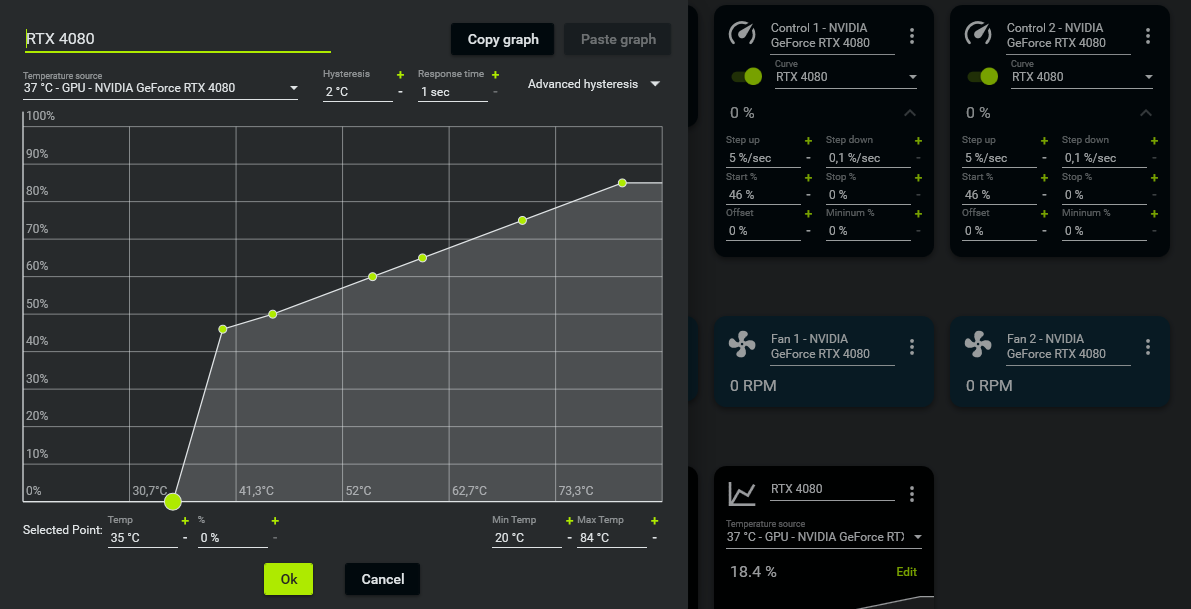1191x609 pixels.
Task: Select the curve point at 50%
Action: tap(273, 314)
